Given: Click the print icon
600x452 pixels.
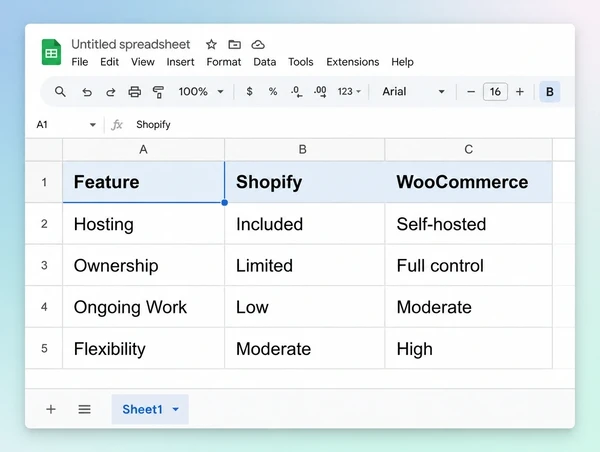Looking at the screenshot, I should (x=134, y=92).
